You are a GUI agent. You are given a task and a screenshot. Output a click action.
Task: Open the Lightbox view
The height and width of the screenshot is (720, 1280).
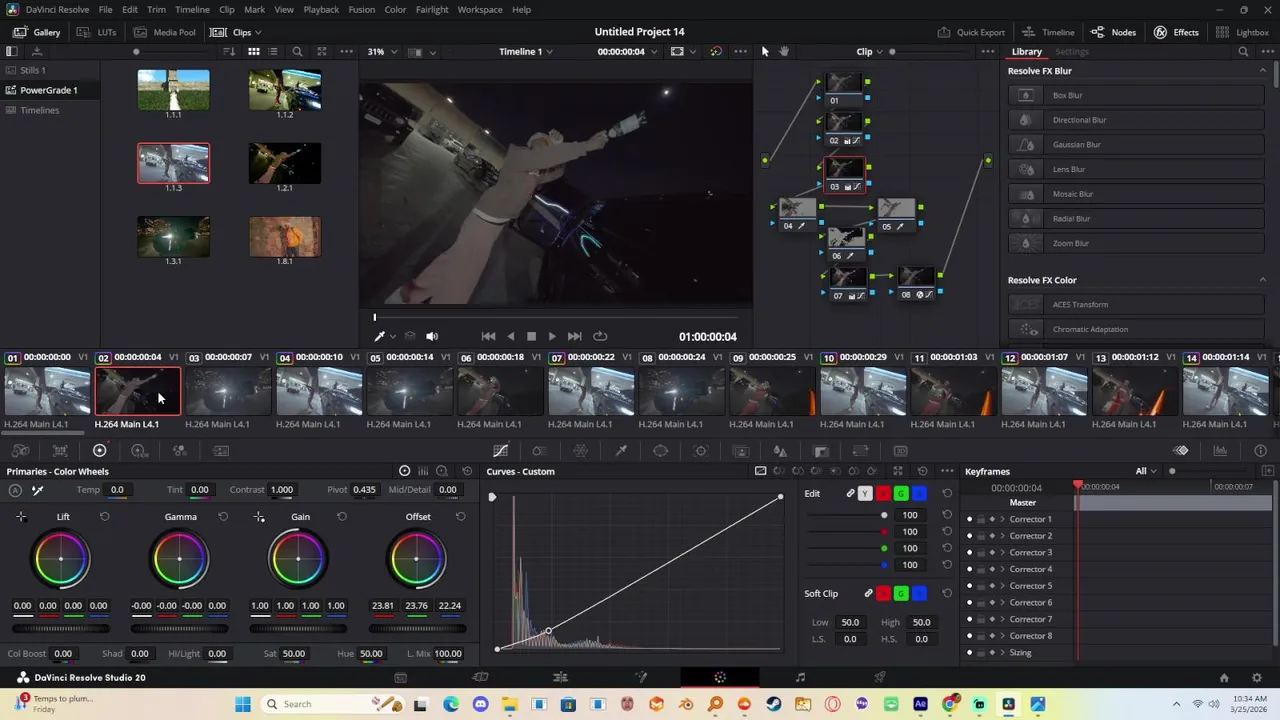point(1243,32)
